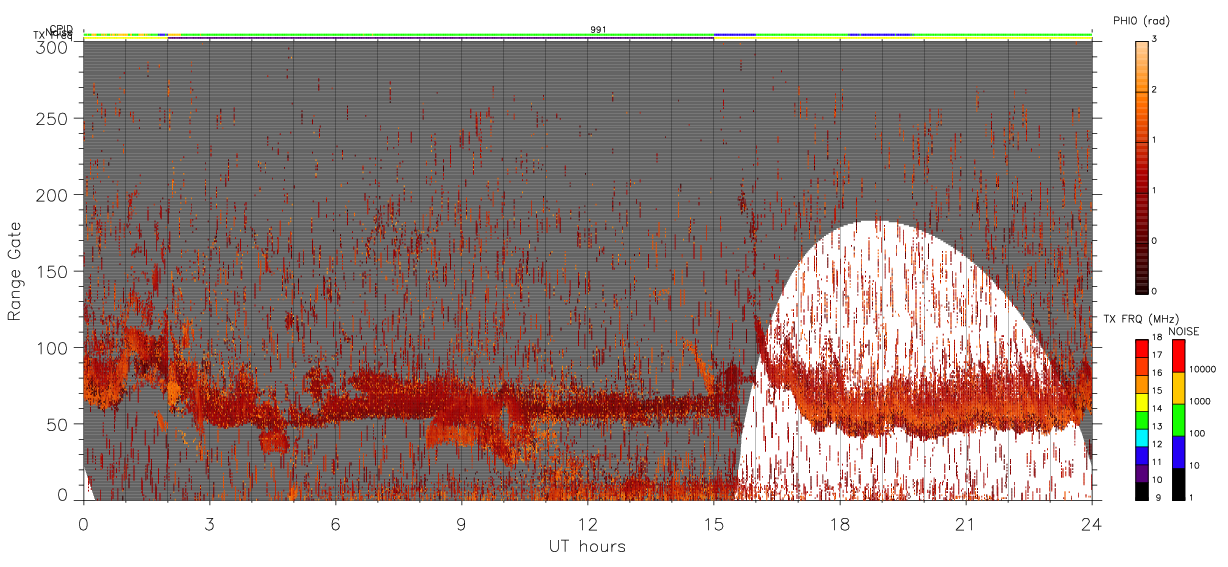Click the '24' tick on the UT hours axis
The image size is (1228, 567).
pyautogui.click(x=1092, y=523)
